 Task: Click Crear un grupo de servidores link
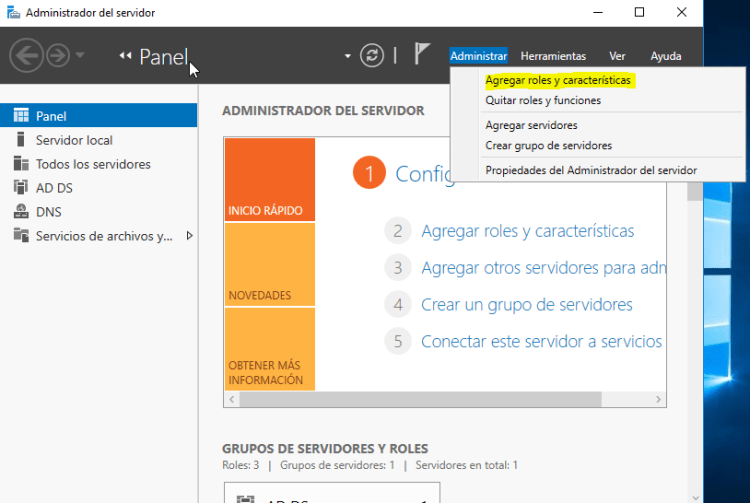click(x=526, y=304)
